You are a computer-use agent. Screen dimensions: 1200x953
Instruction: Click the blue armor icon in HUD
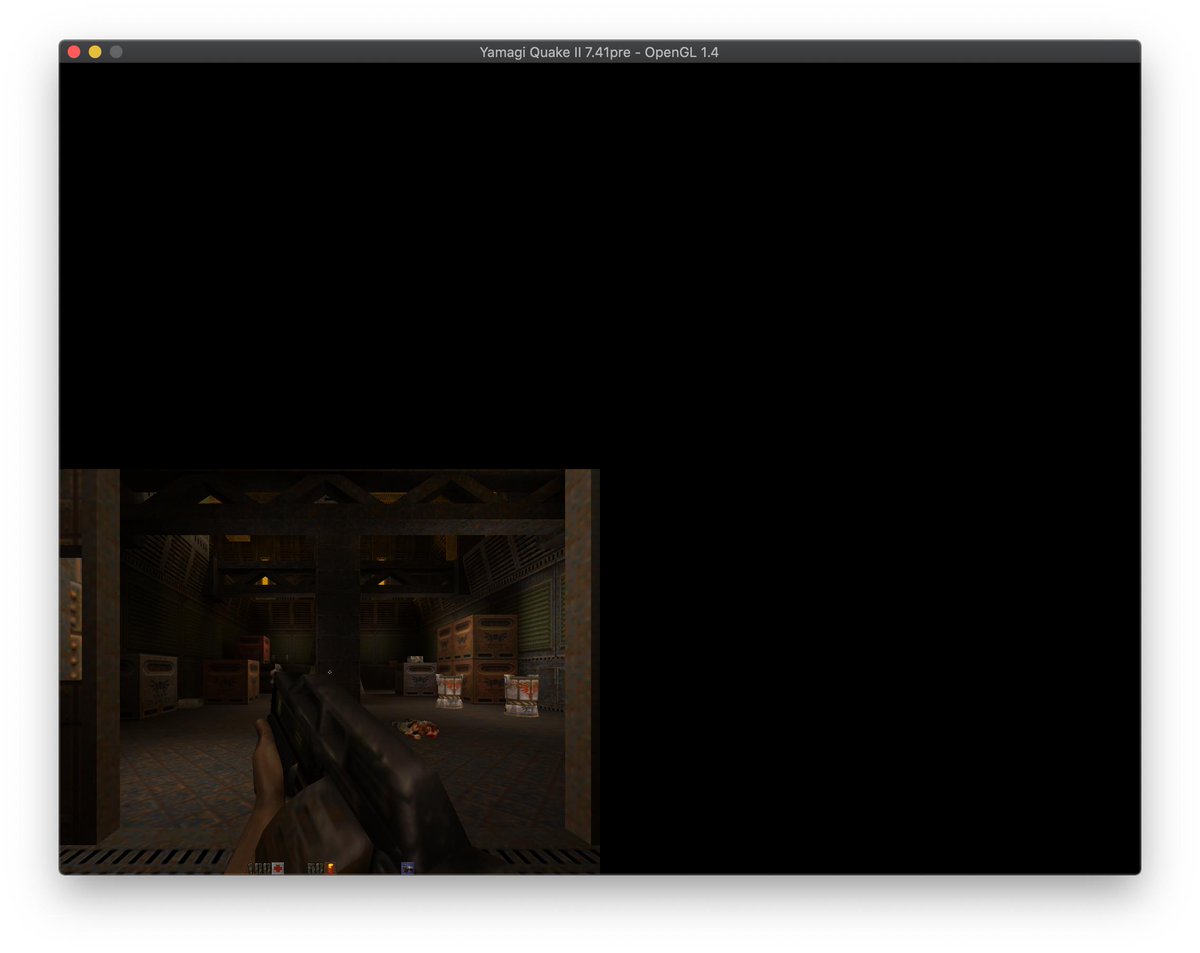tap(407, 868)
